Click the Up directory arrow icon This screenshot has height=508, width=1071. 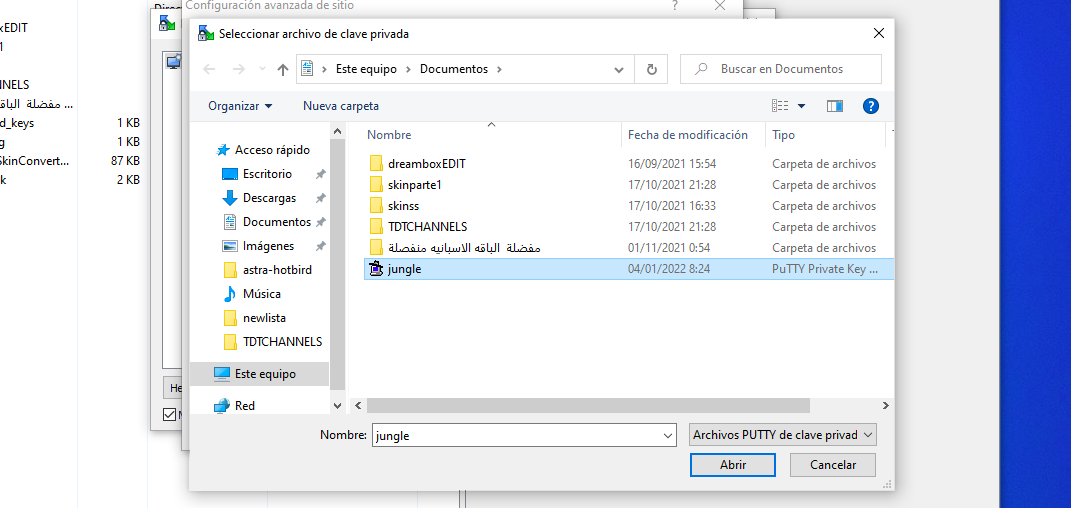coord(283,70)
